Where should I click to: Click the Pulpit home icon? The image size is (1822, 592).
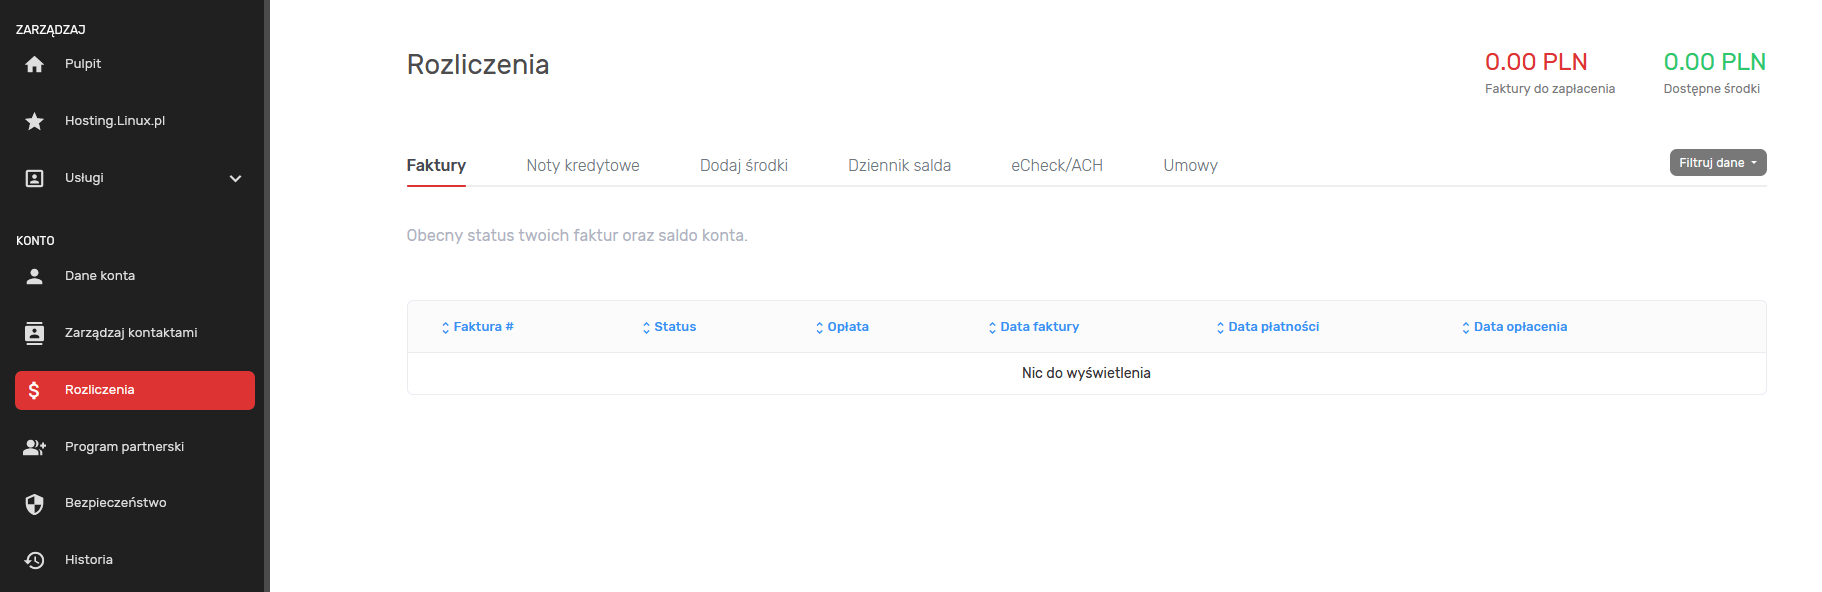(35, 64)
